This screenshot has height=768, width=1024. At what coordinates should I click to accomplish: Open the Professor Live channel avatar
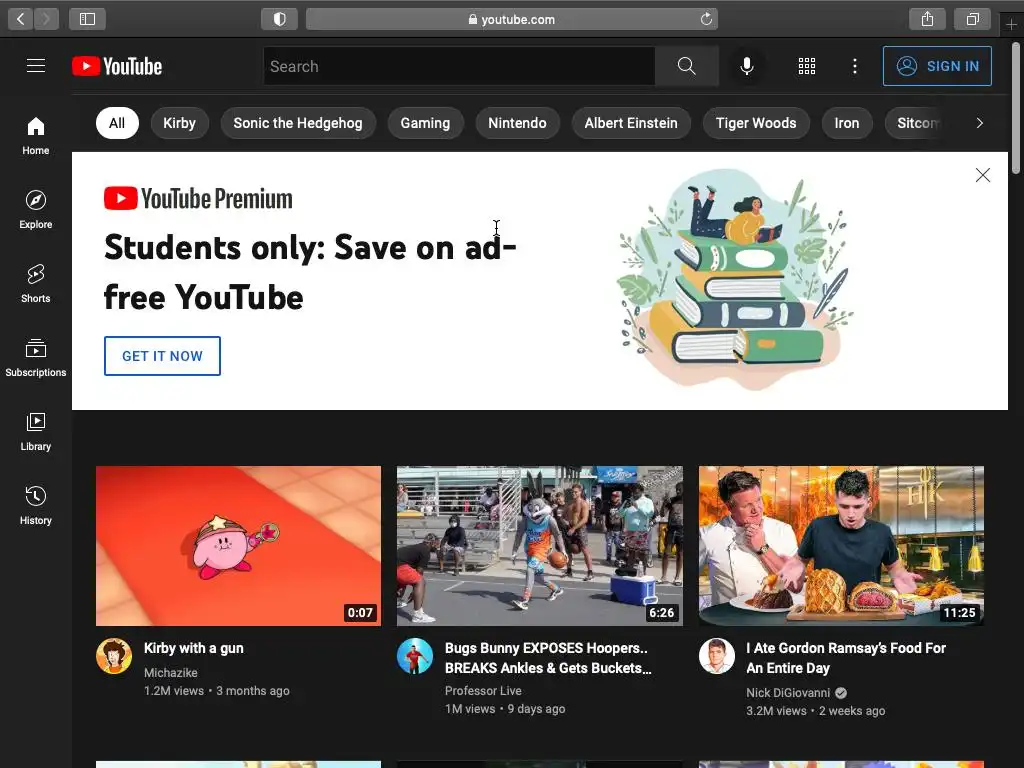click(x=415, y=656)
